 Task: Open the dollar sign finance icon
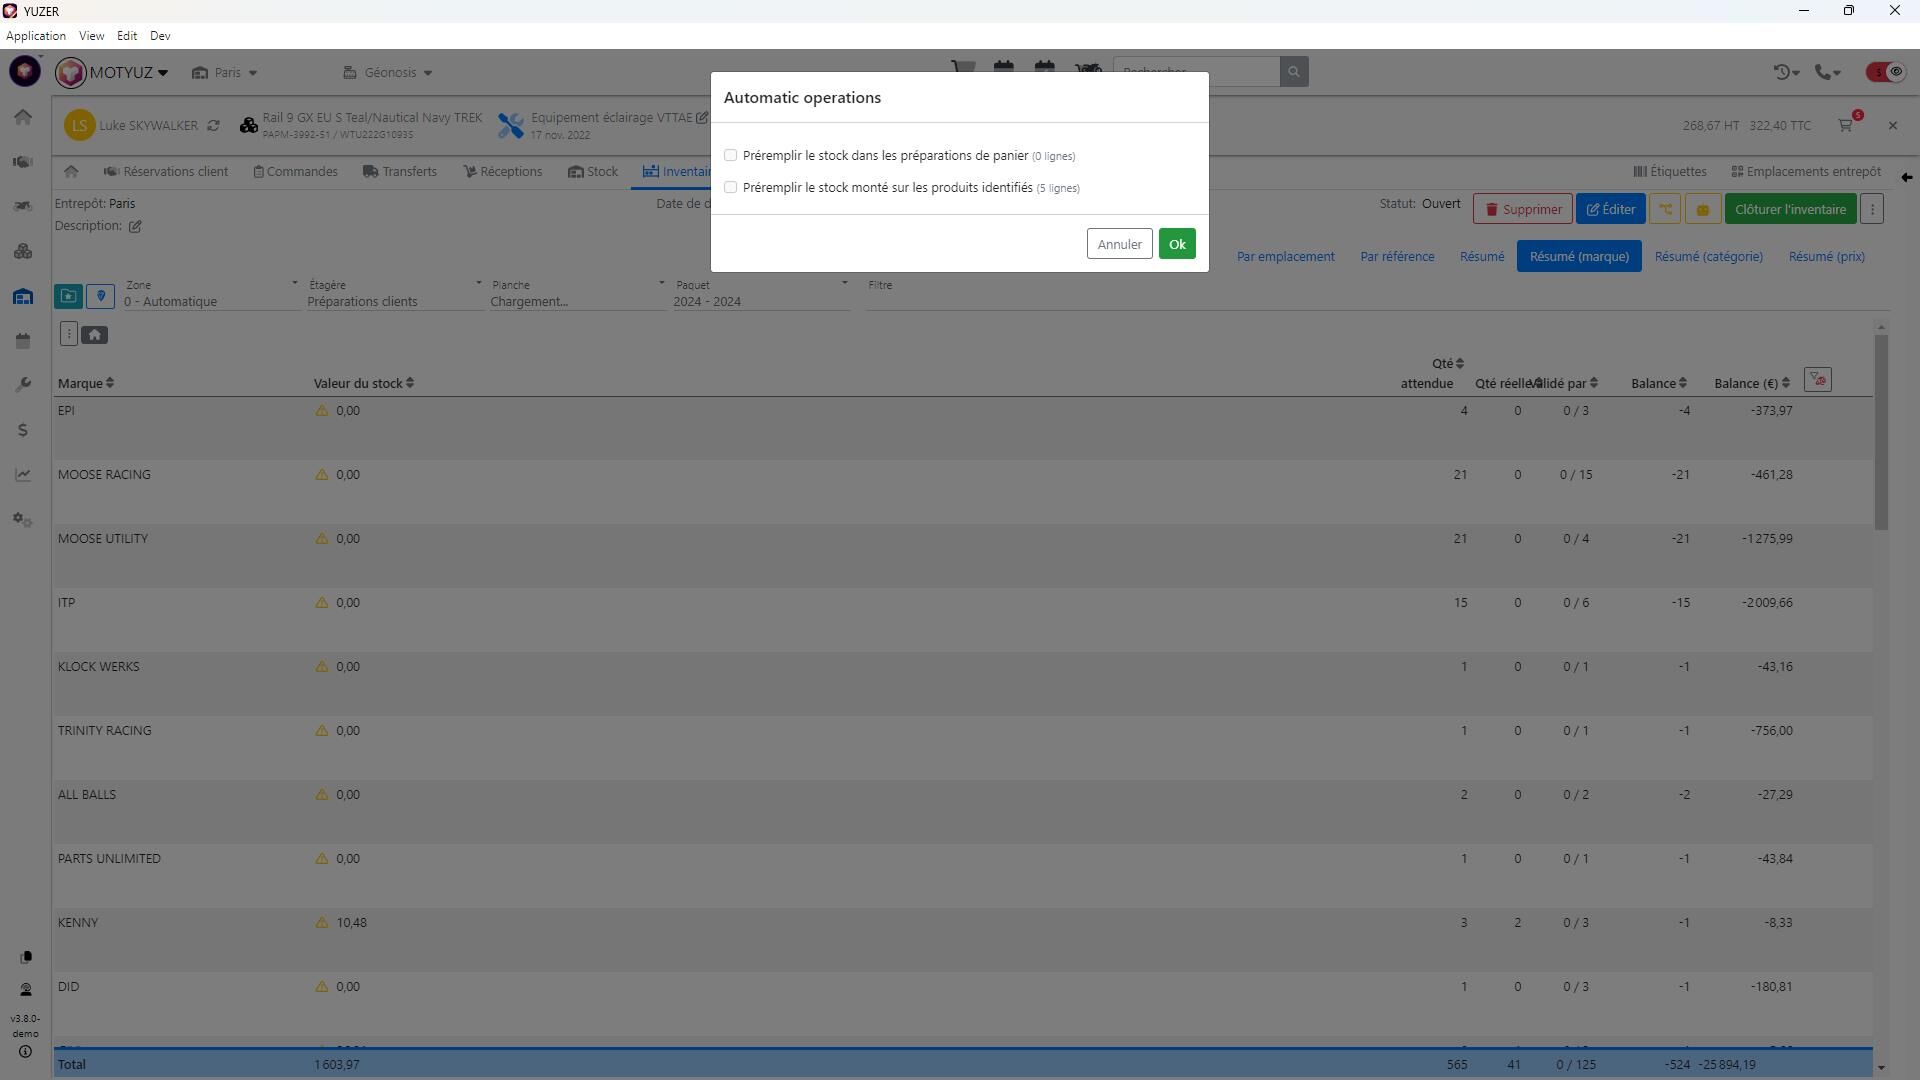(x=23, y=430)
